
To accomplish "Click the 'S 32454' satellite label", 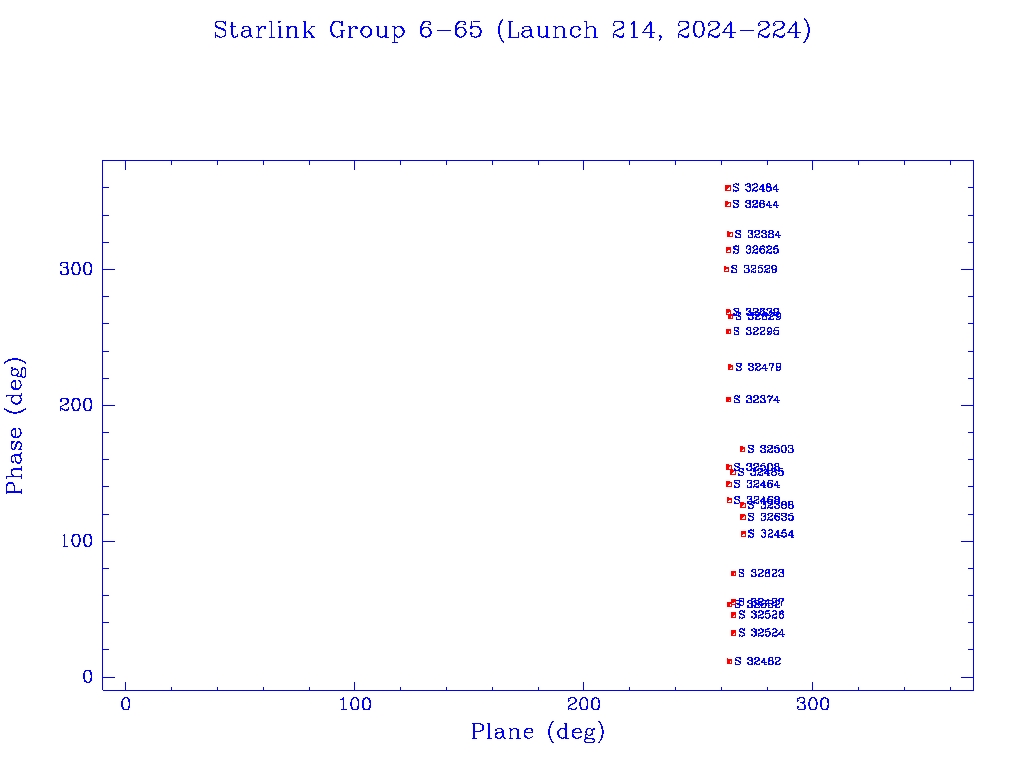I will [771, 534].
